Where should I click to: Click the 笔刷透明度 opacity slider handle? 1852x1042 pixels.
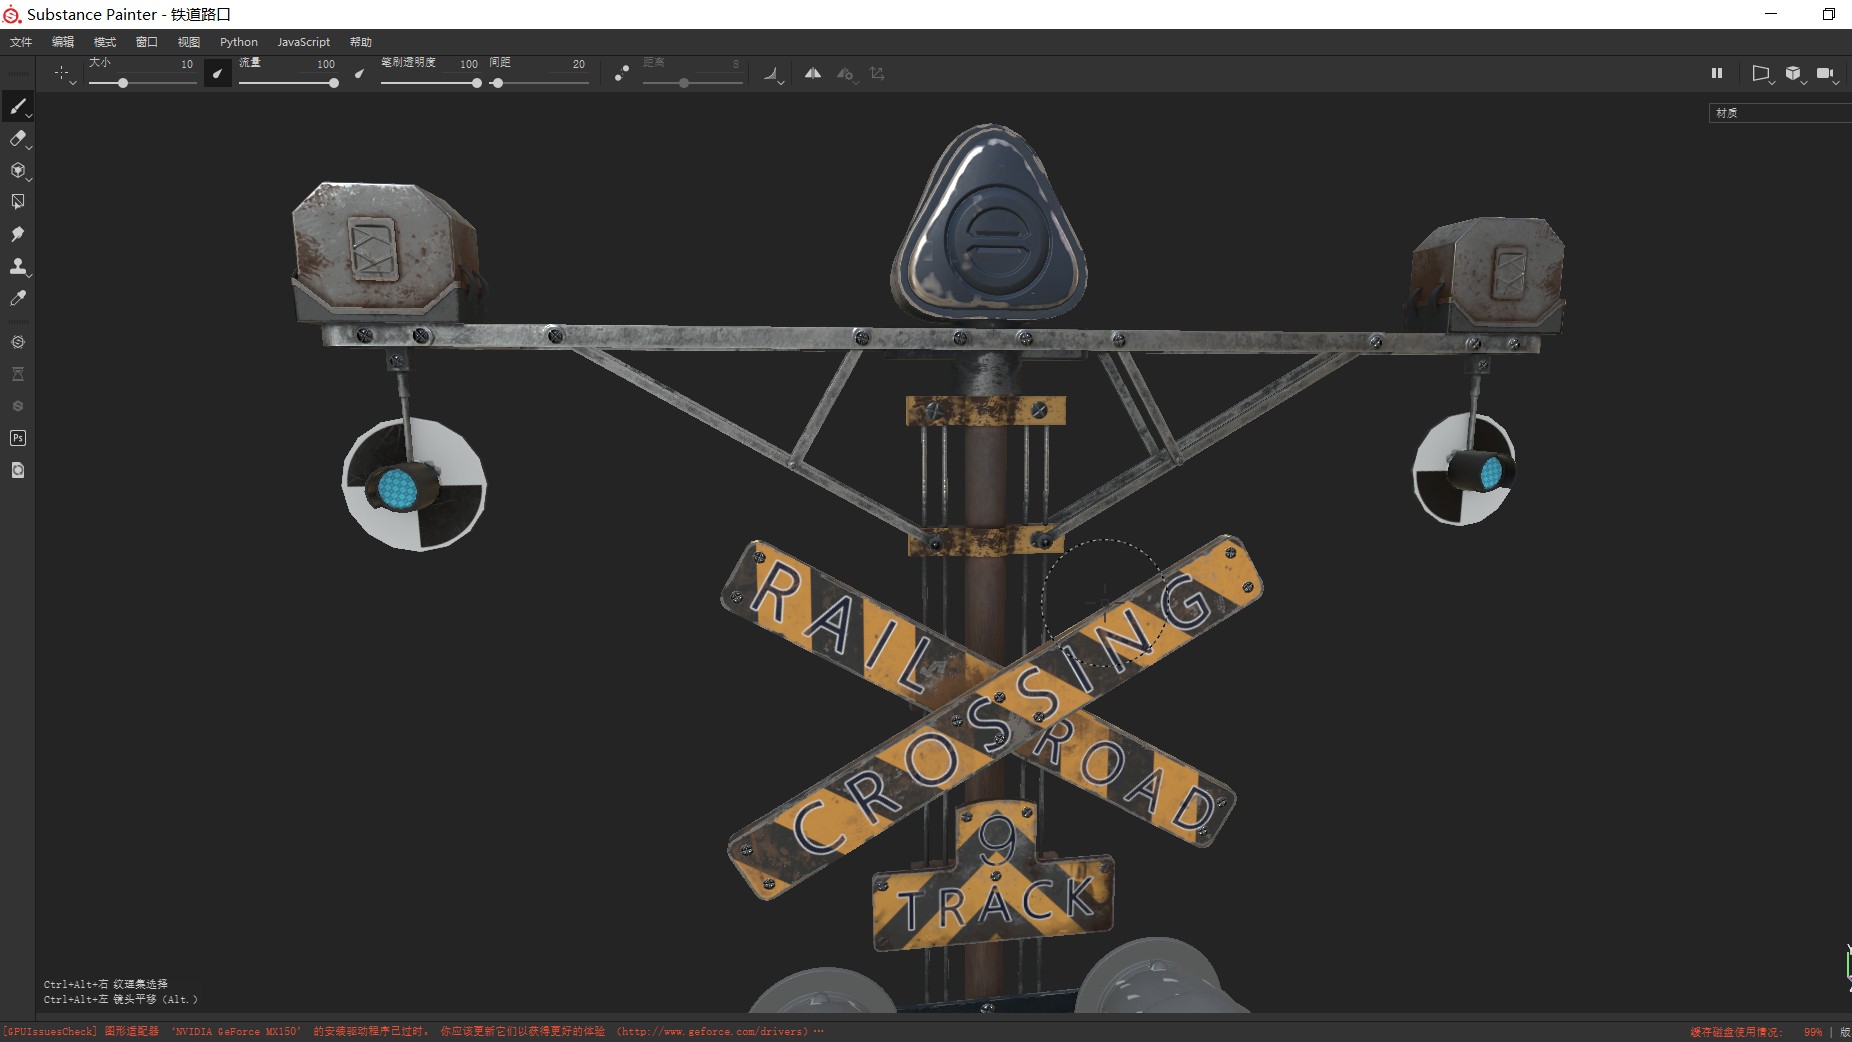[476, 83]
